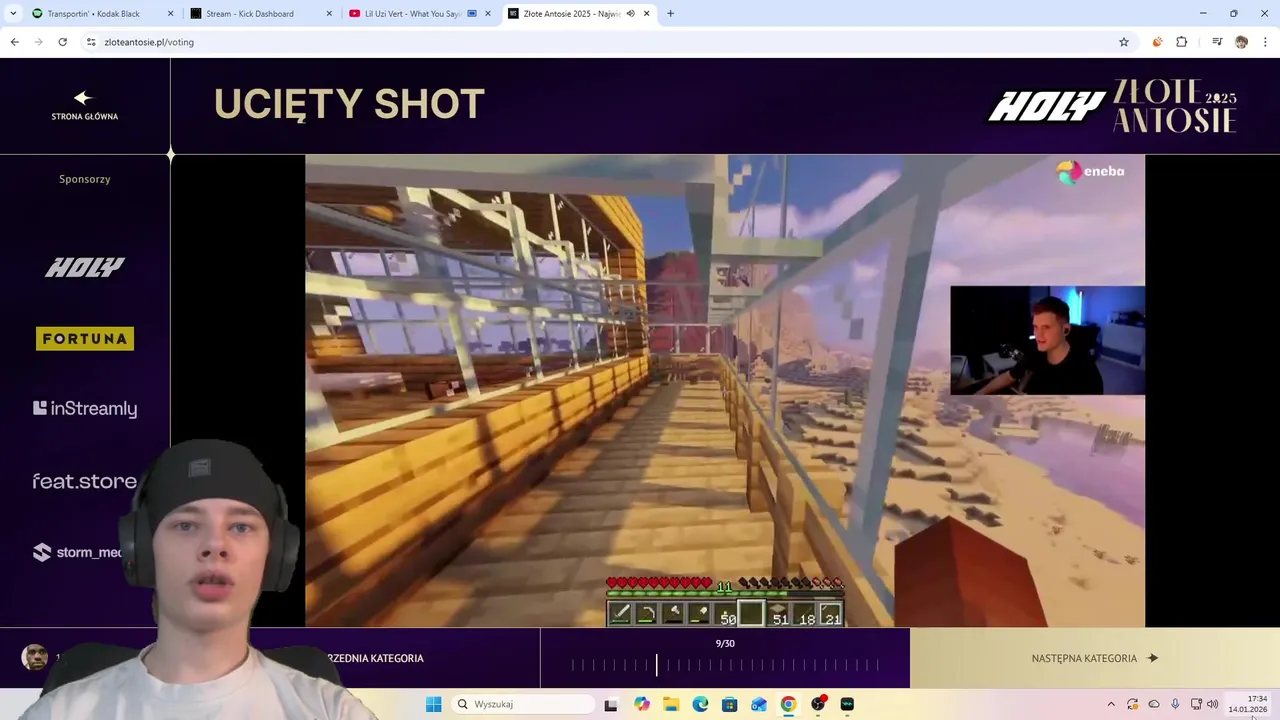Screen dimensions: 1280x720
Task: Open Microsoft Edge from the taskbar
Action: click(x=700, y=704)
